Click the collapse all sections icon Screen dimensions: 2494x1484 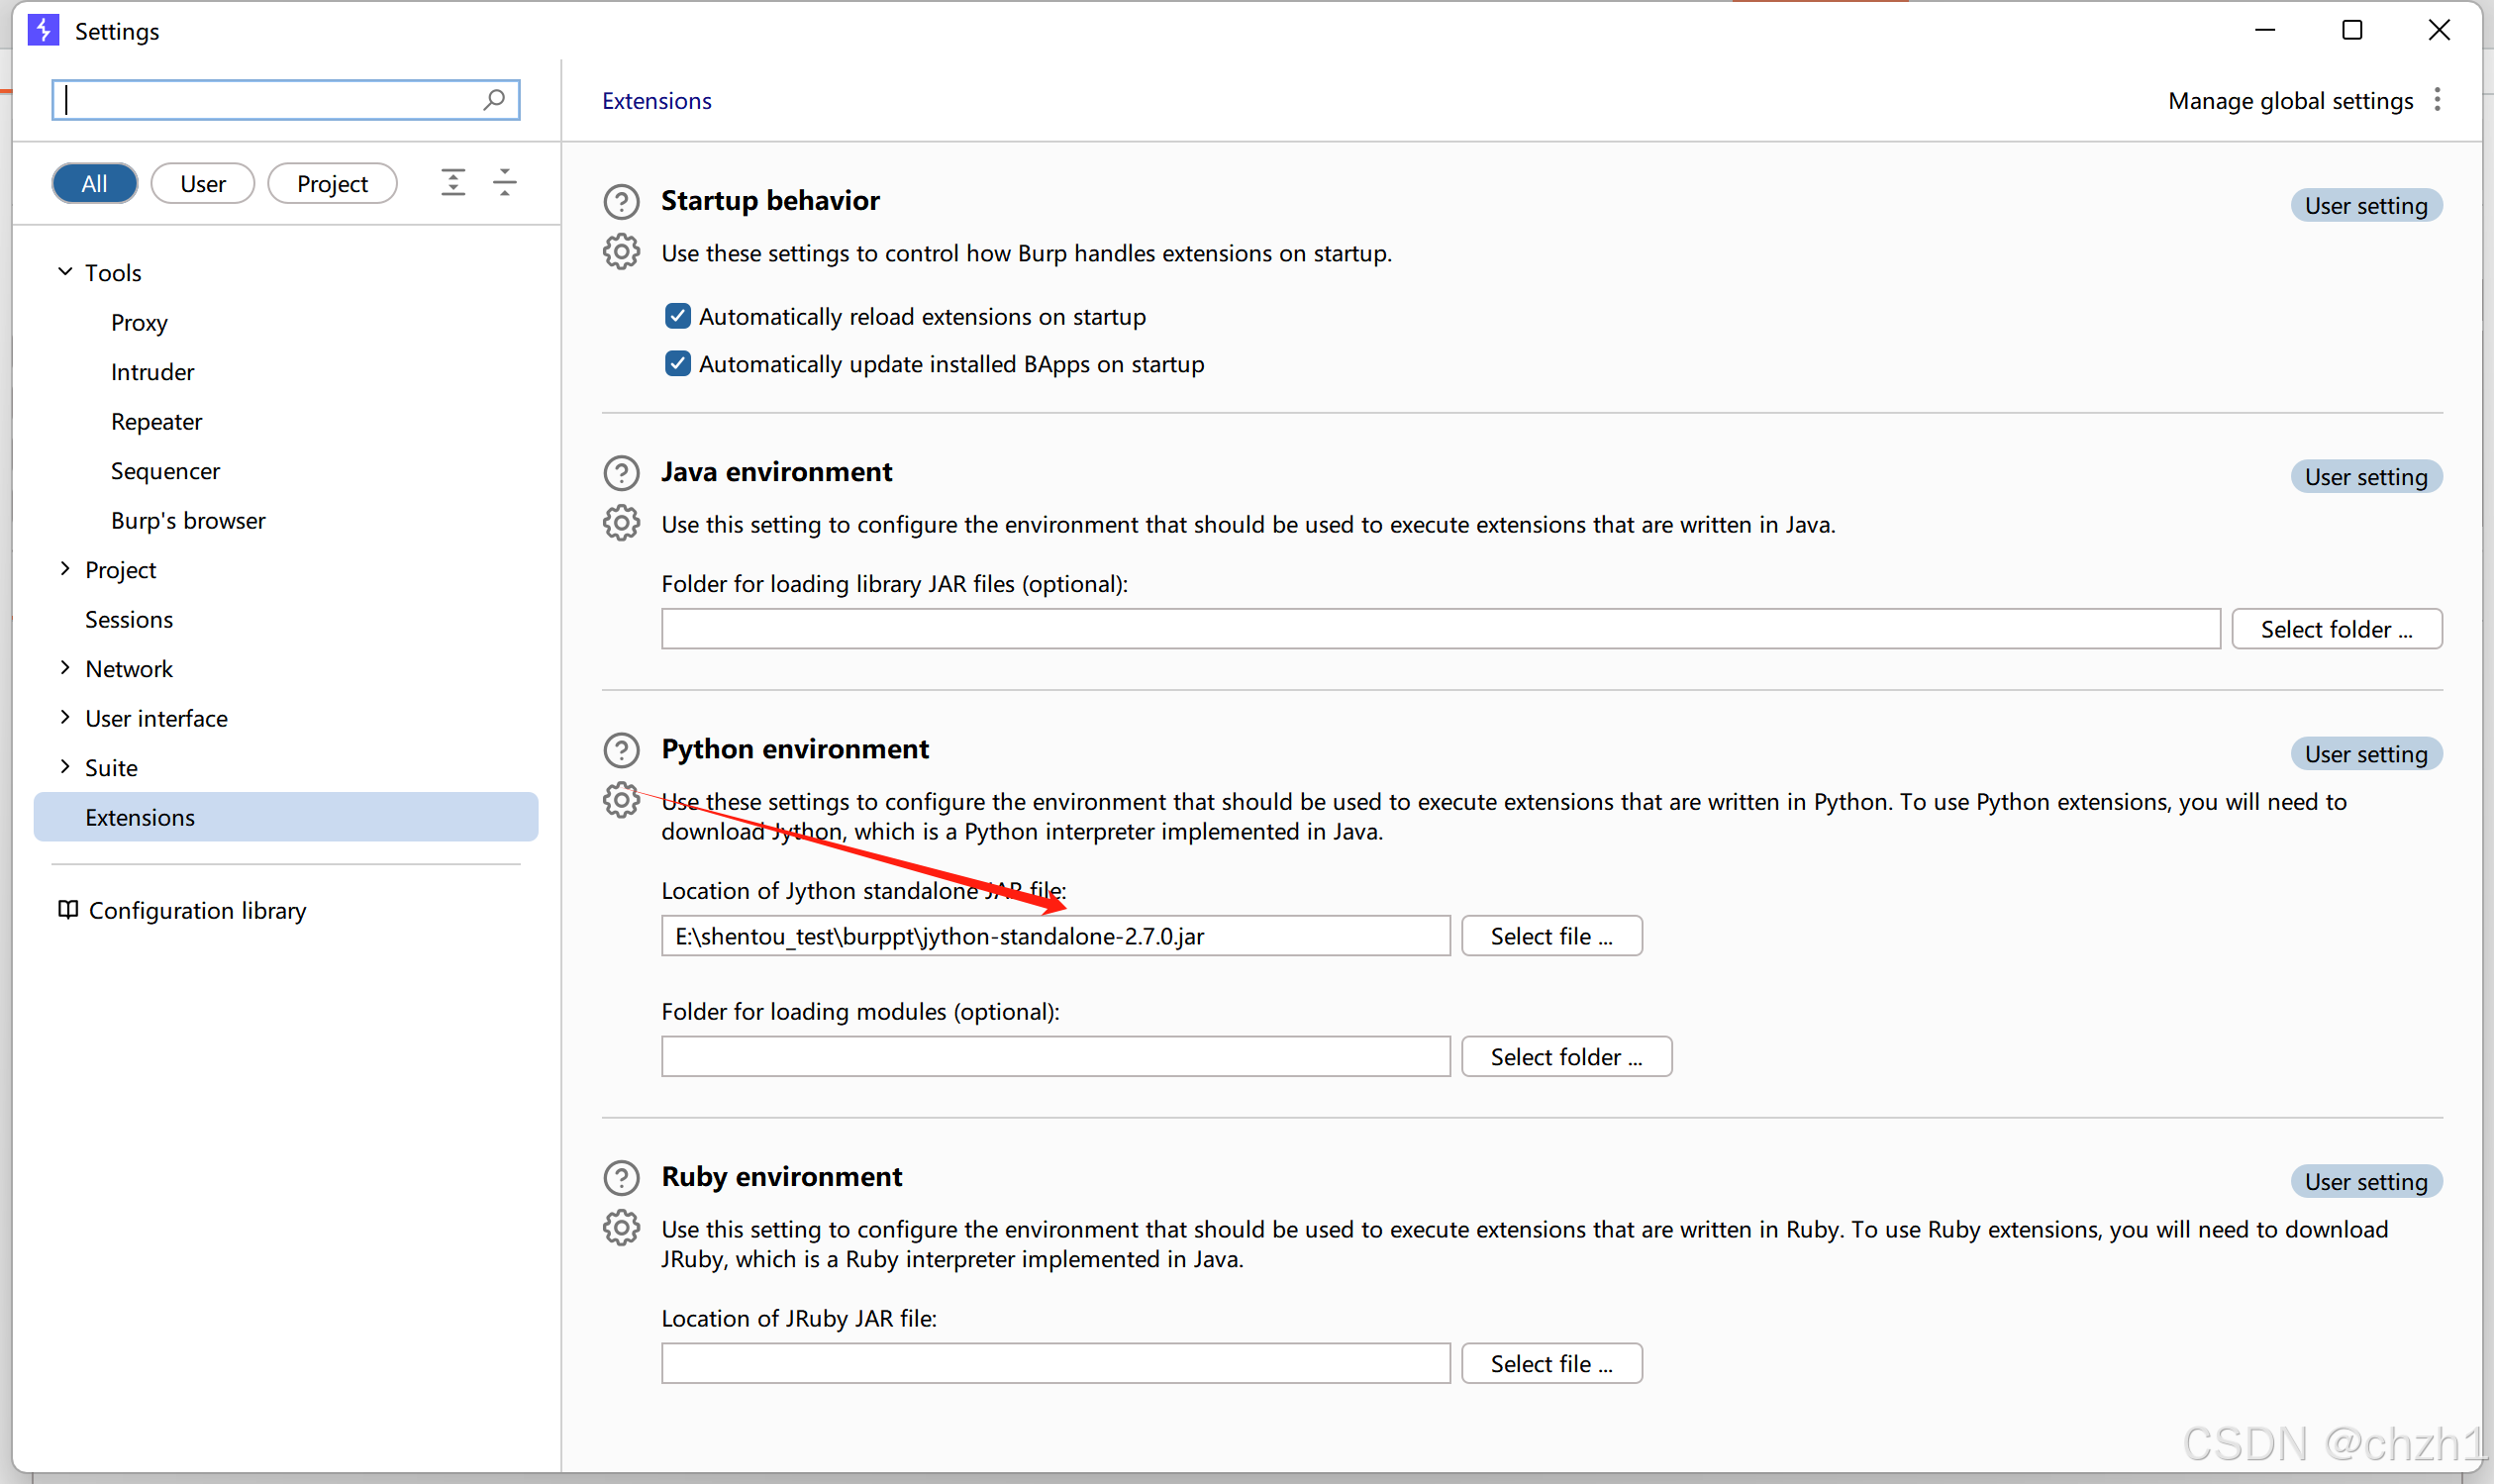[x=505, y=183]
